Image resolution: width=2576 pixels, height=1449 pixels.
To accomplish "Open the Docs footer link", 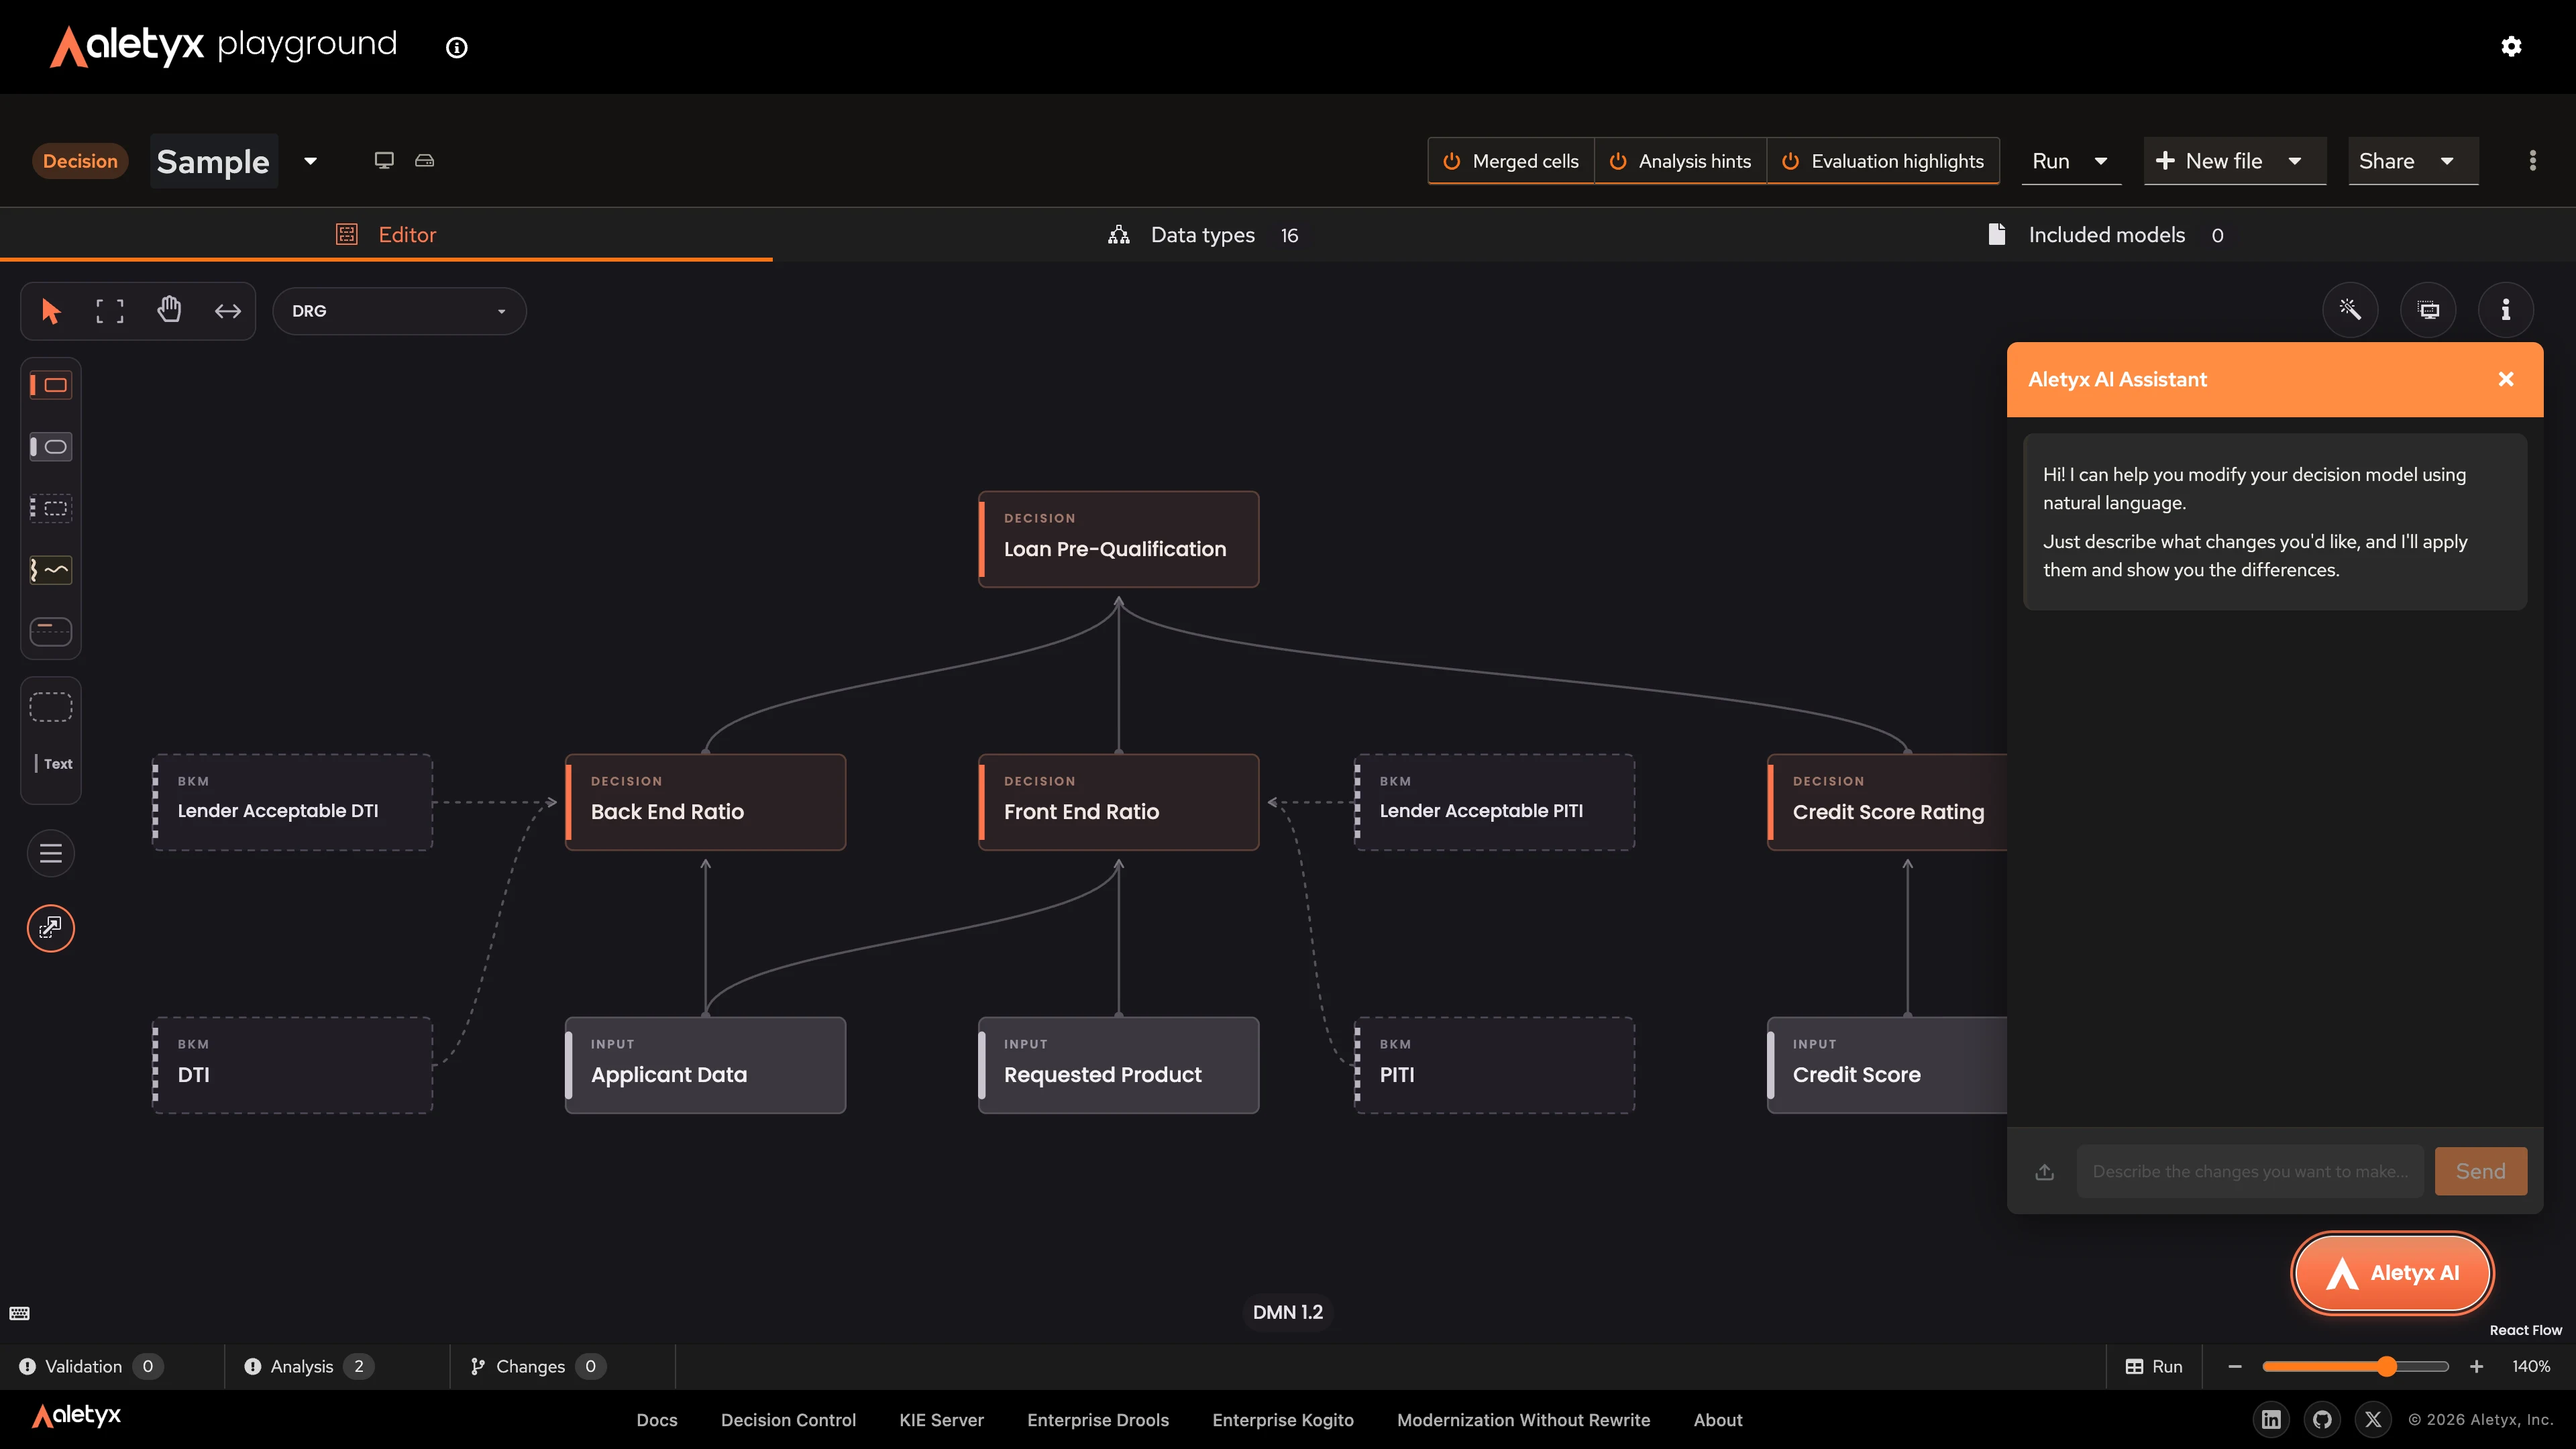I will [657, 1420].
